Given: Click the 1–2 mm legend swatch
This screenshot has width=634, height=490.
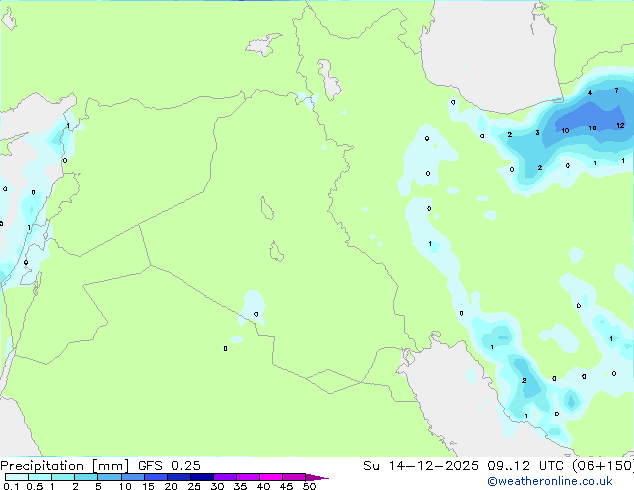Looking at the screenshot, I should [x=63, y=477].
